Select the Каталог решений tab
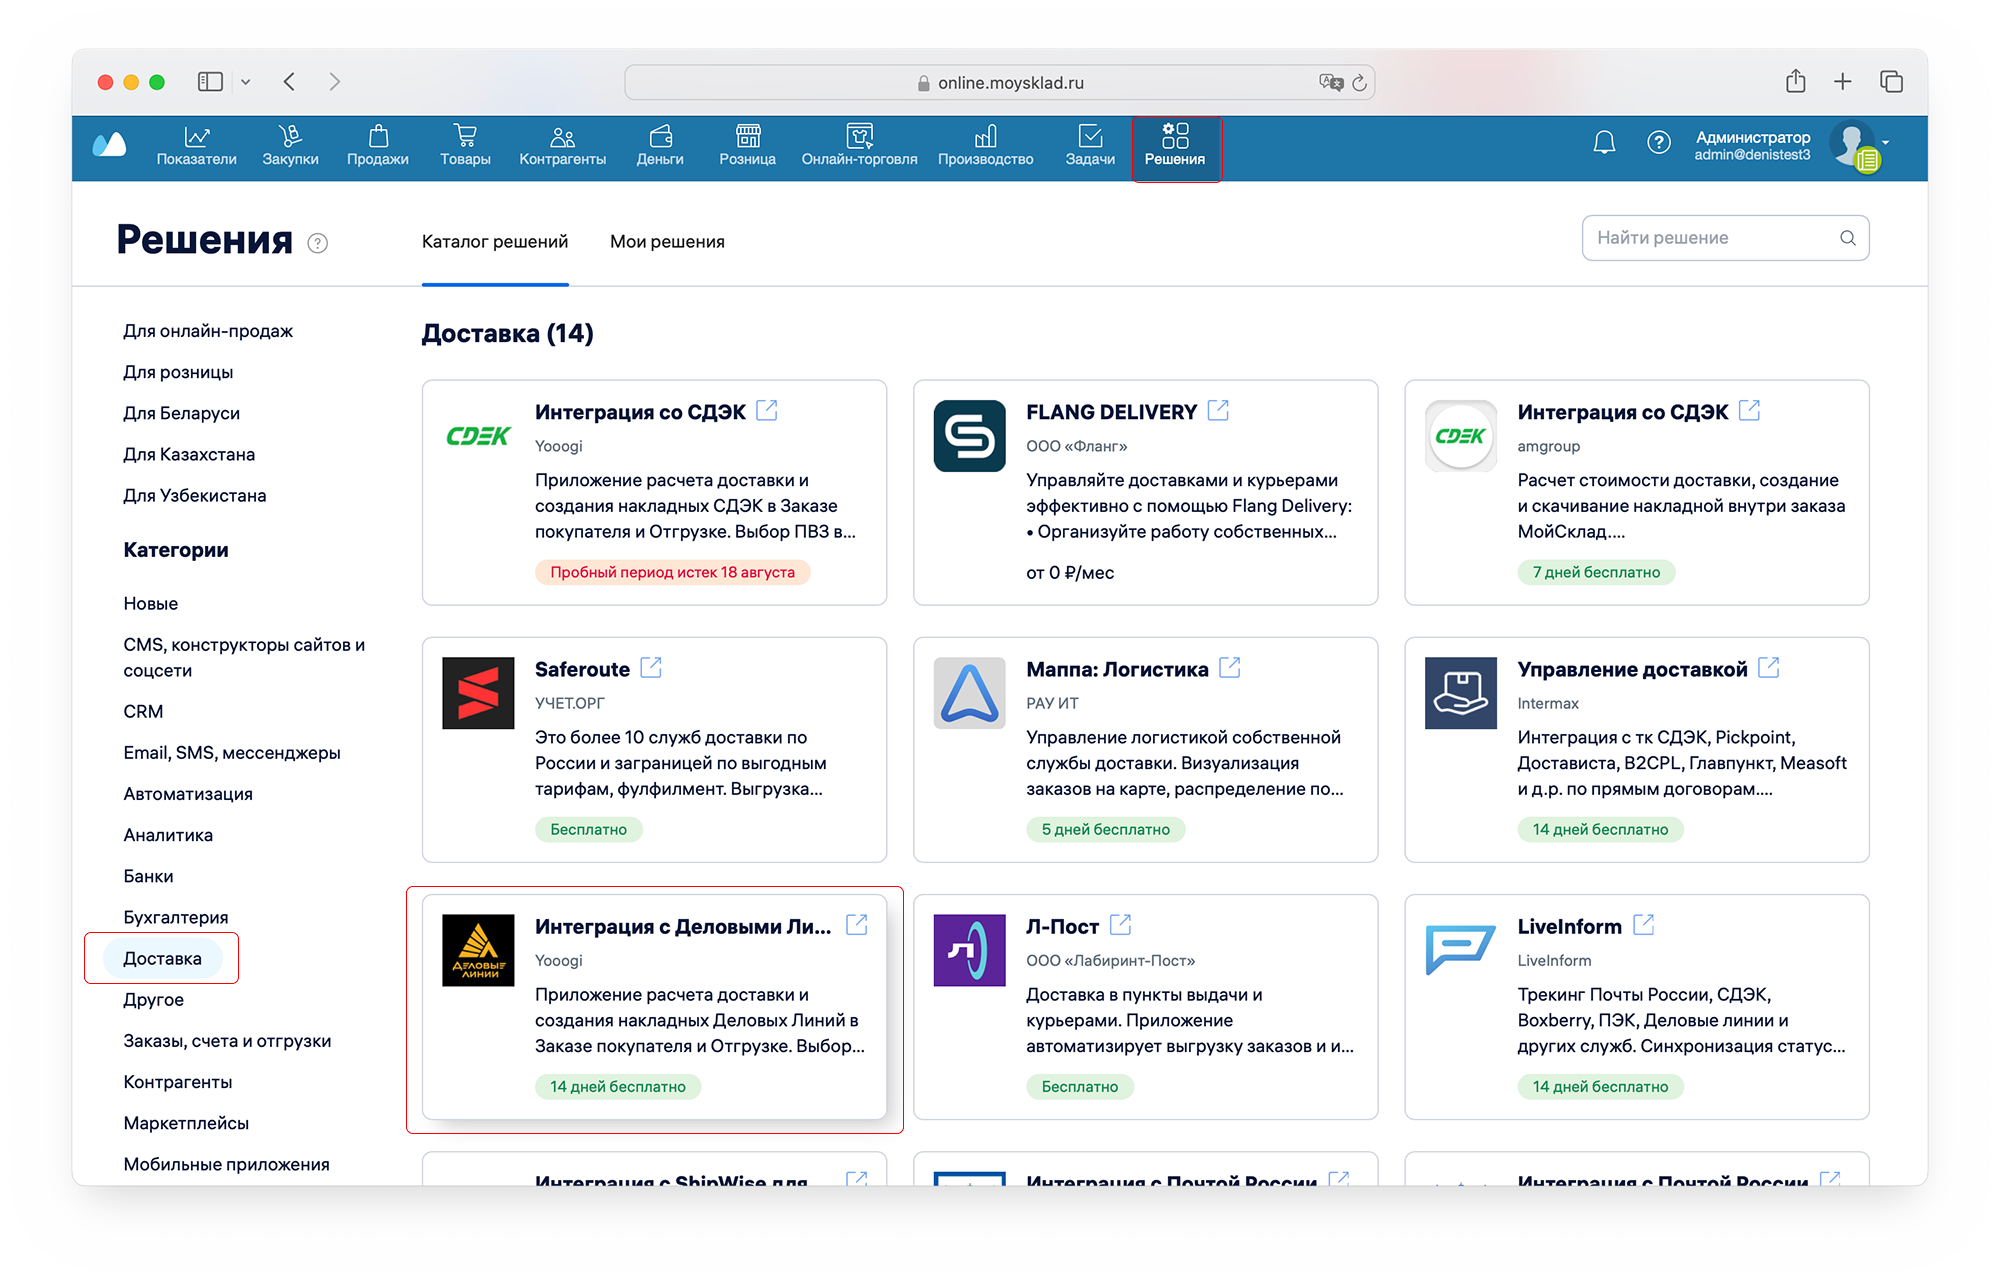This screenshot has height=1281, width=2000. coord(495,242)
